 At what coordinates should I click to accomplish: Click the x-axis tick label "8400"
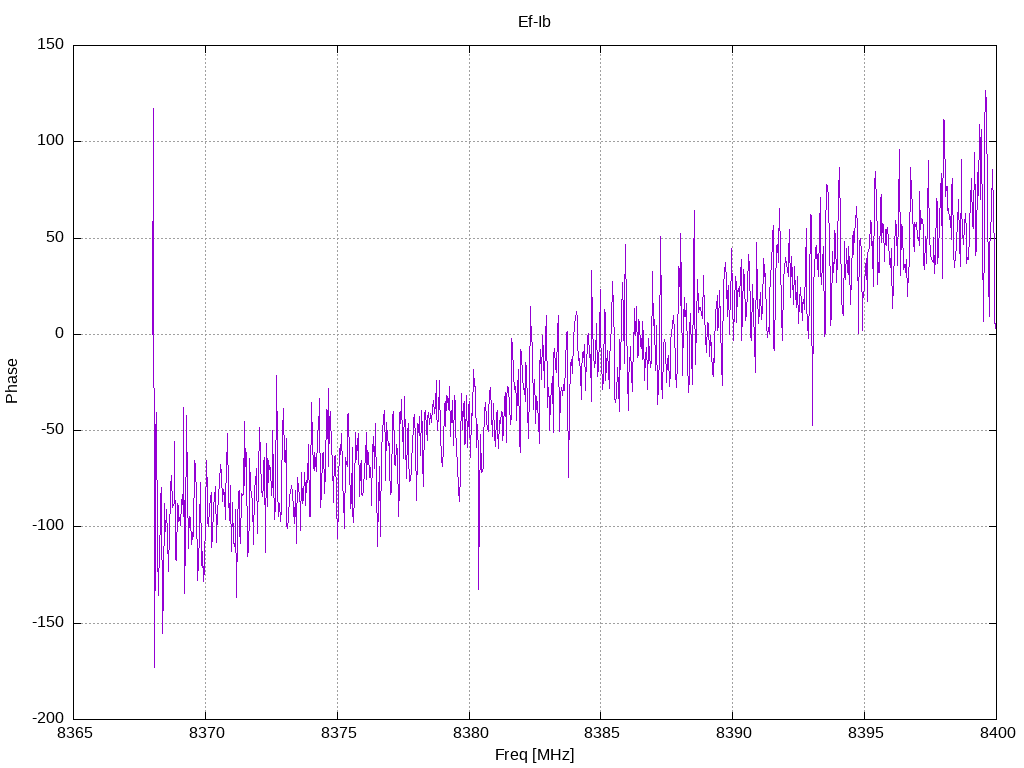pos(997,733)
